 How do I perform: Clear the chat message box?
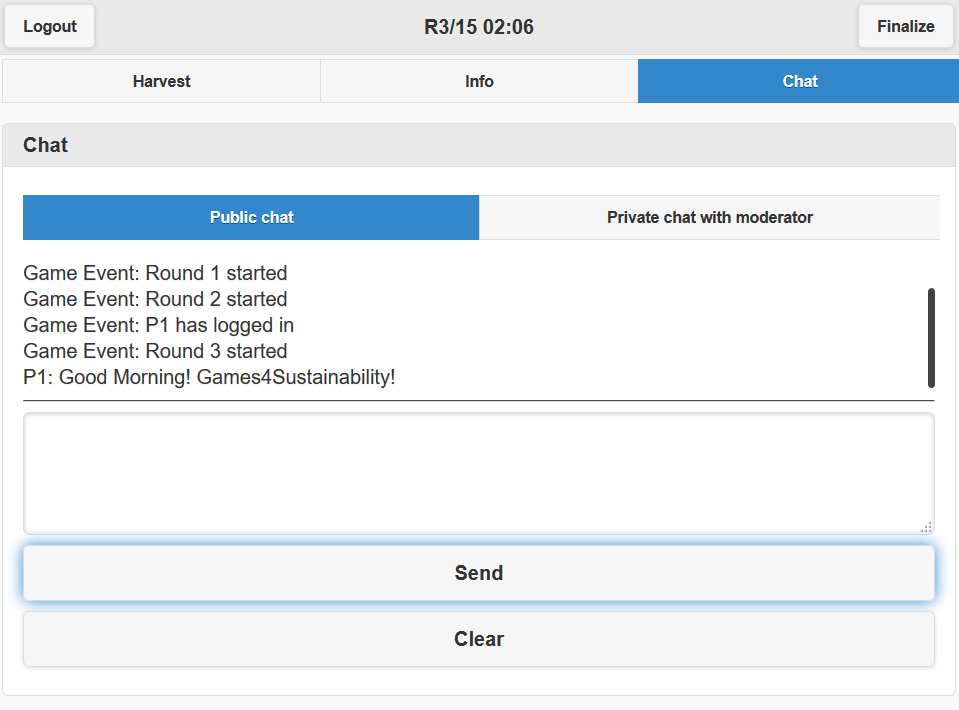tap(478, 639)
